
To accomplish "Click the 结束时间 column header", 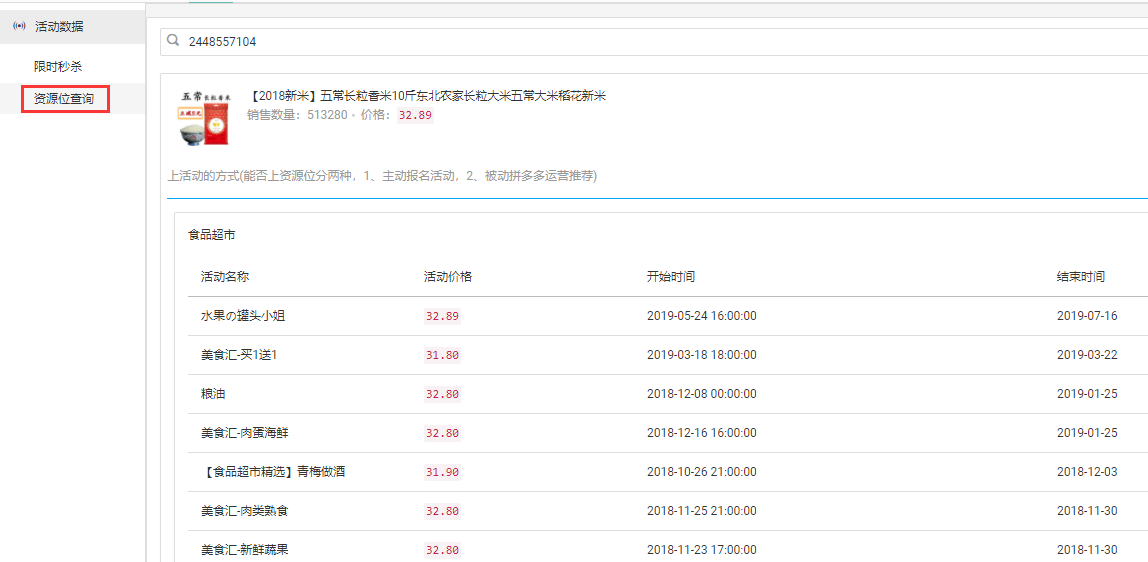I will point(1081,277).
